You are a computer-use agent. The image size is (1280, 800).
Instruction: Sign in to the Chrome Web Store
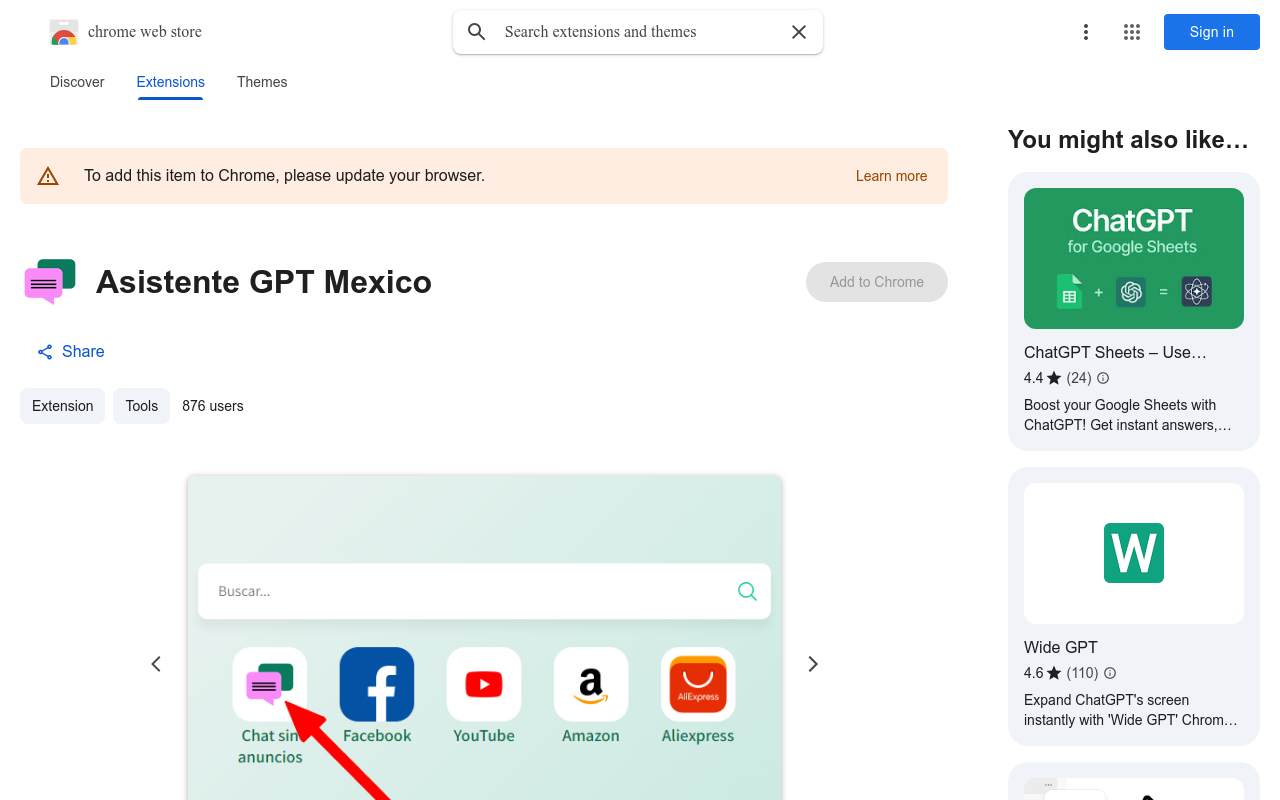pos(1211,32)
